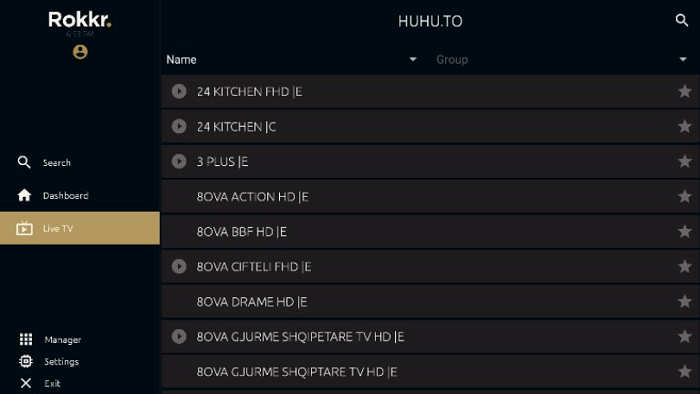The image size is (700, 394).
Task: Favorite 24 KITCHEN |C with star
Action: tap(684, 126)
